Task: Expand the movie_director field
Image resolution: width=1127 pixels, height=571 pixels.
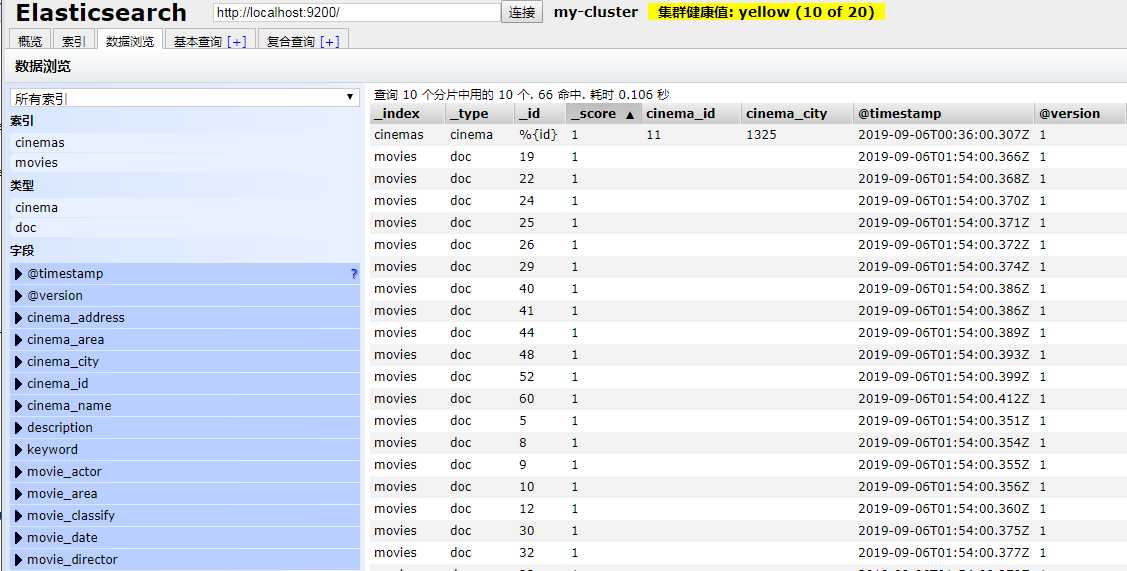Action: [x=19, y=559]
